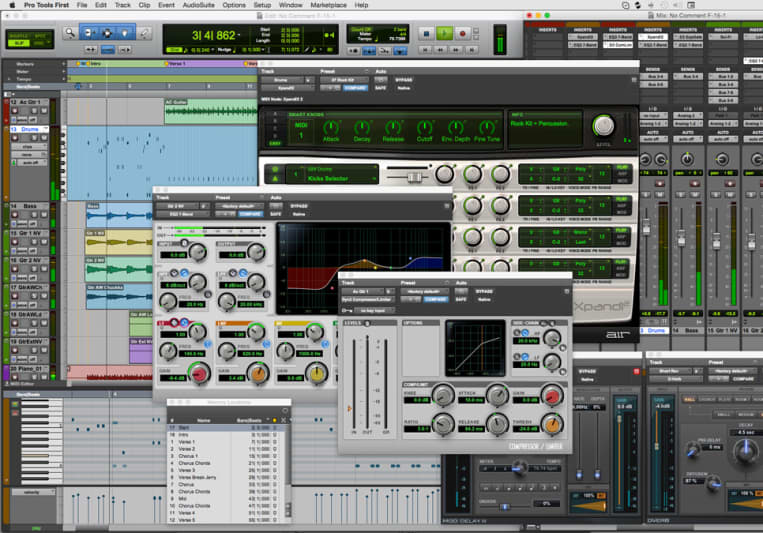The image size is (763, 533).
Task: Click the green Play transport button
Action: [x=444, y=34]
